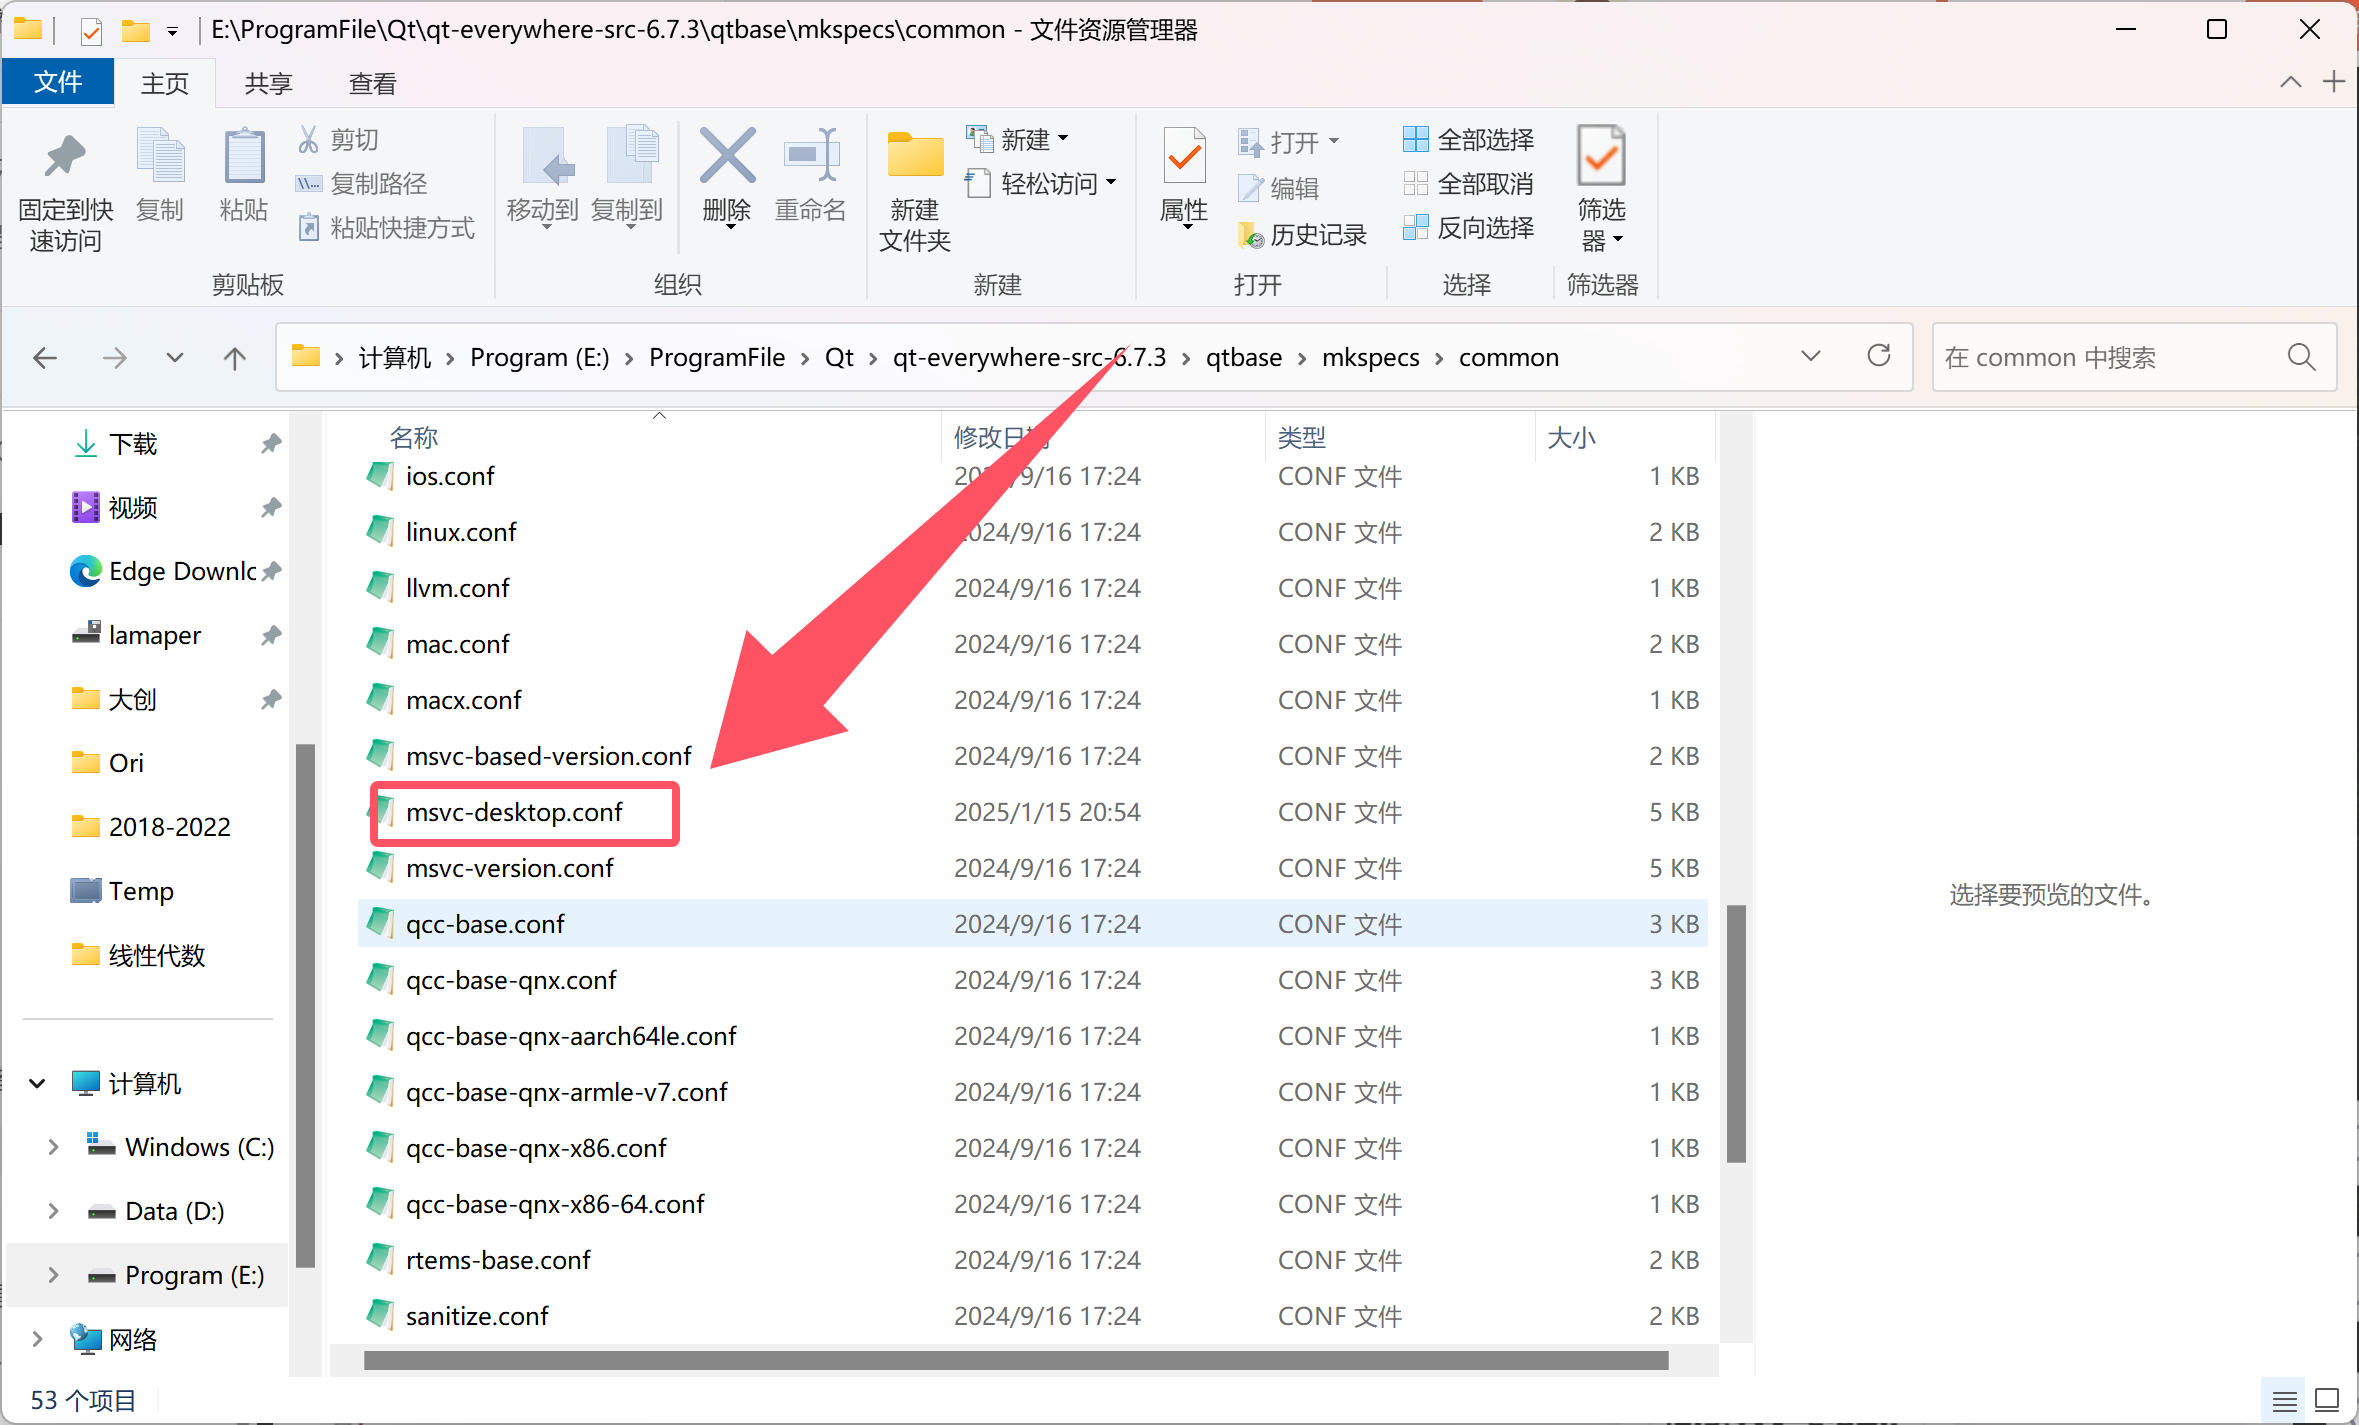The height and width of the screenshot is (1425, 2359).
Task: Click the refresh icon beside the address bar
Action: click(x=1879, y=356)
